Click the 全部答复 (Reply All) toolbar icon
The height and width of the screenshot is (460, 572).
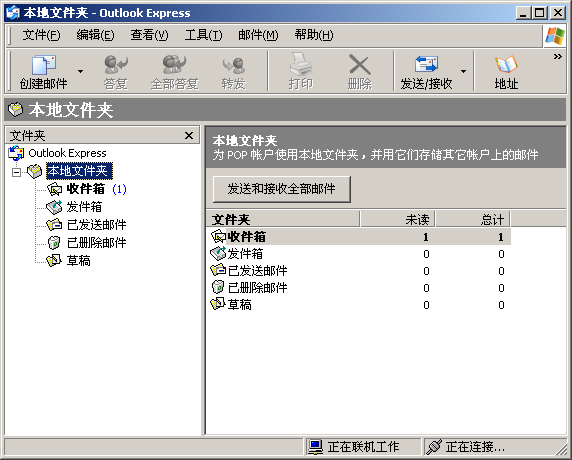point(174,65)
